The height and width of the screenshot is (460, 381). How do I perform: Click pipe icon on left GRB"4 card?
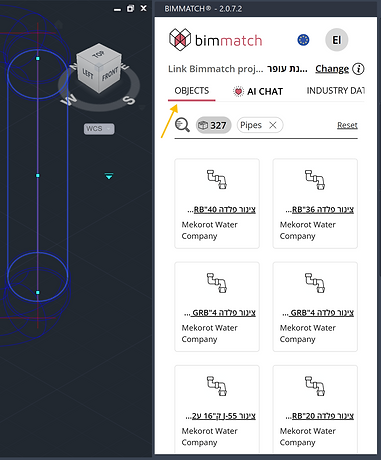pos(217,283)
